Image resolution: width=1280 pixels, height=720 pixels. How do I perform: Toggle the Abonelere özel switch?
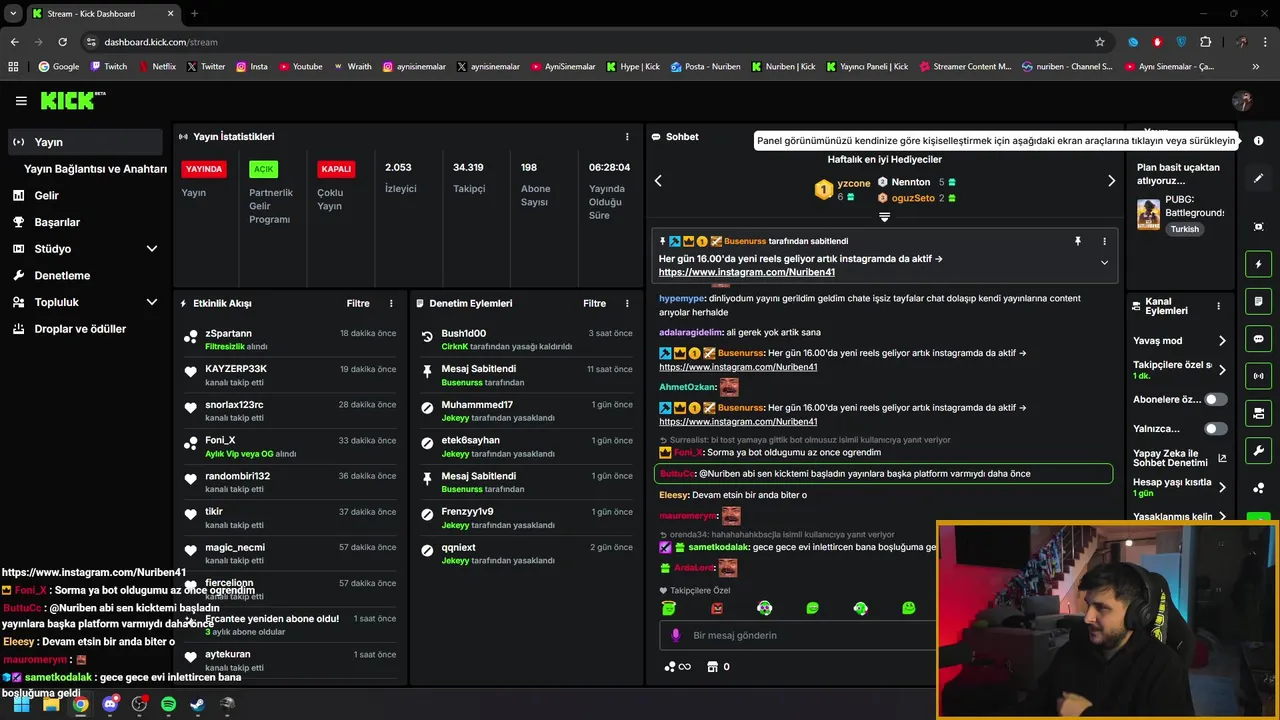tap(1215, 399)
